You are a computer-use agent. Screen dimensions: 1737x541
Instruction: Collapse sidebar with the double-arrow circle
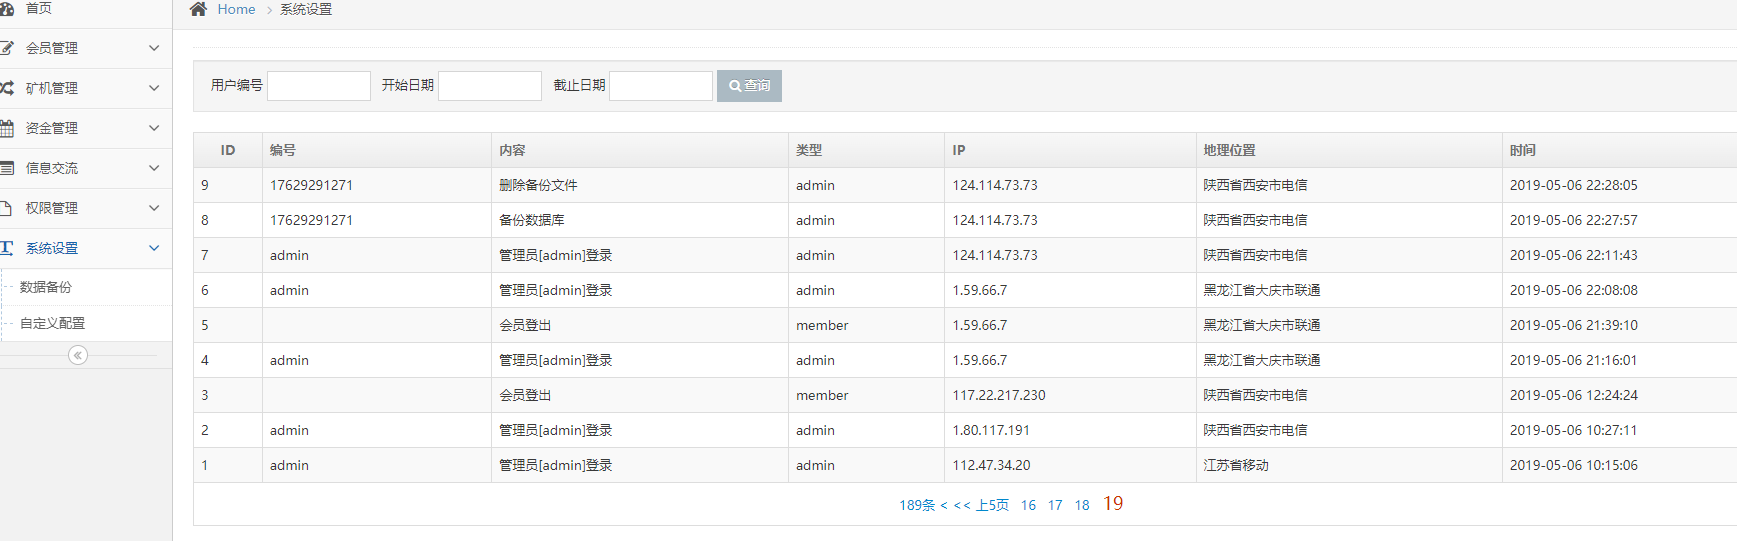click(x=78, y=355)
